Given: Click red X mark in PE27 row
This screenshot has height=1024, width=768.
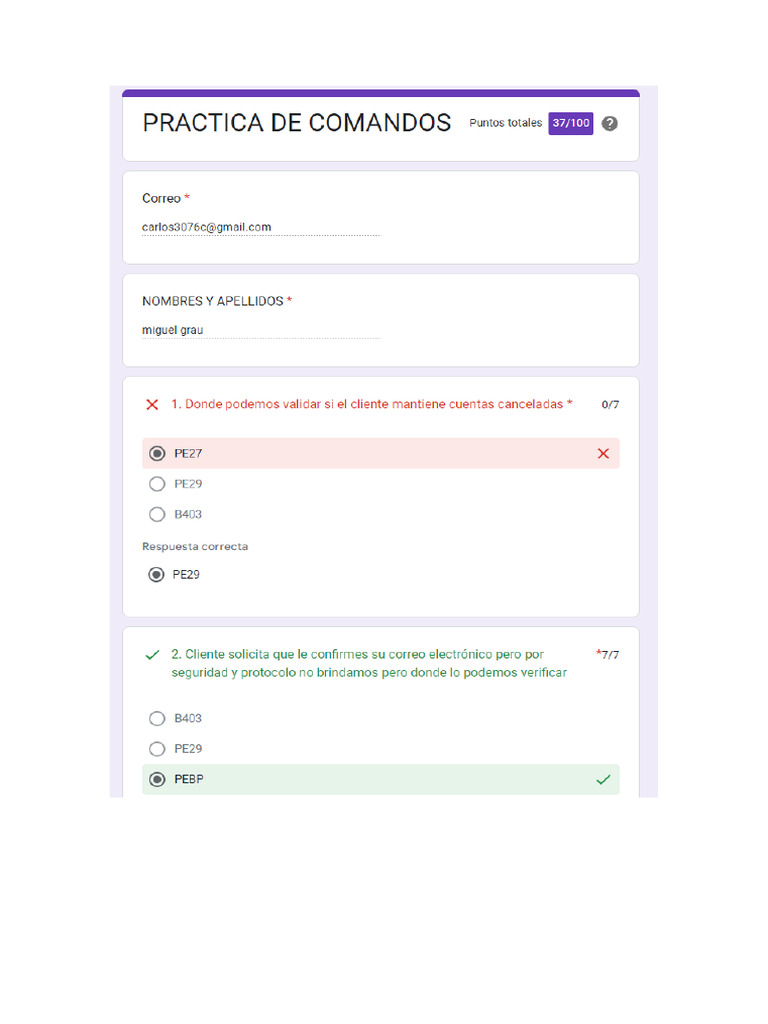Looking at the screenshot, I should click(603, 454).
